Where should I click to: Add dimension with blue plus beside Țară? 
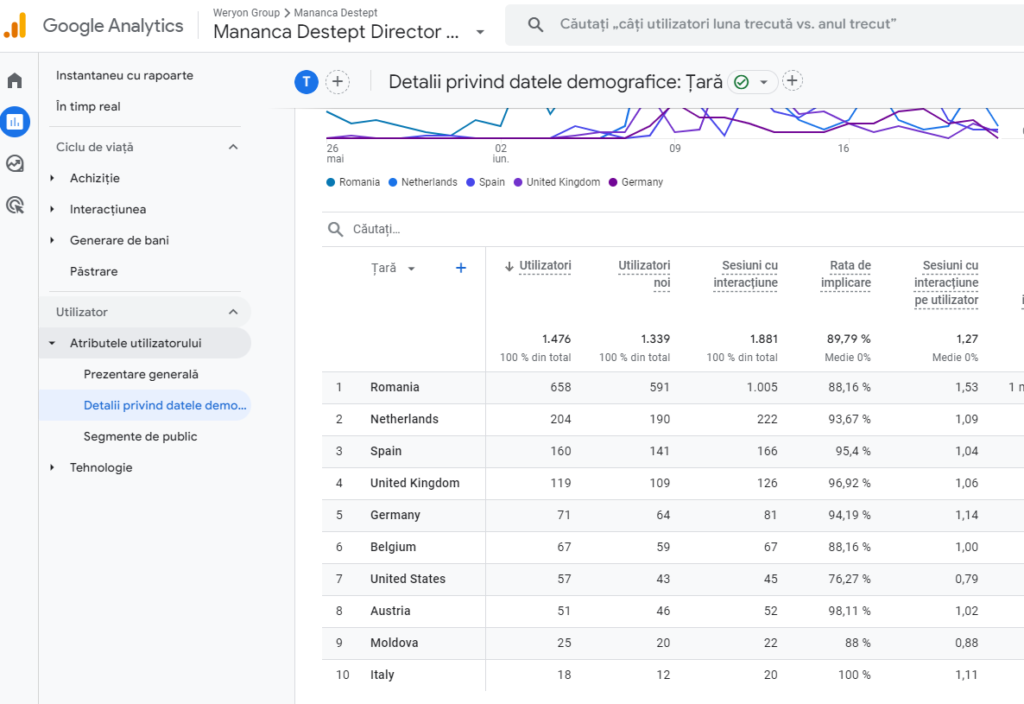click(x=461, y=268)
